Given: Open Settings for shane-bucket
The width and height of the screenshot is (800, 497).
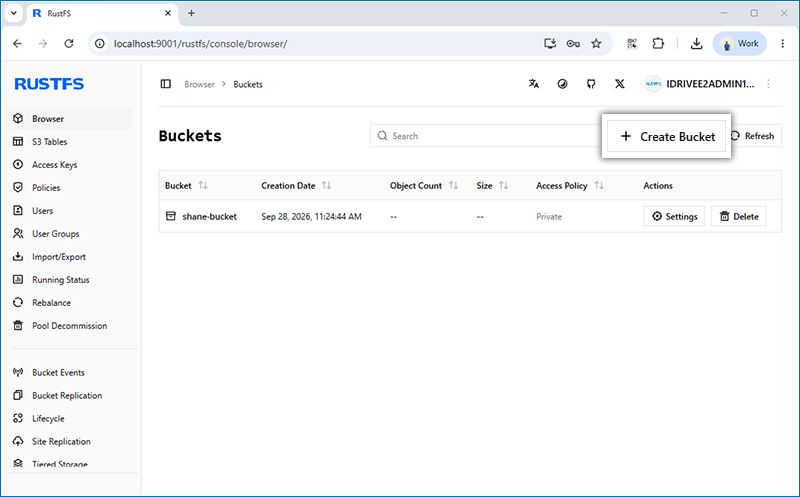Looking at the screenshot, I should click(674, 216).
